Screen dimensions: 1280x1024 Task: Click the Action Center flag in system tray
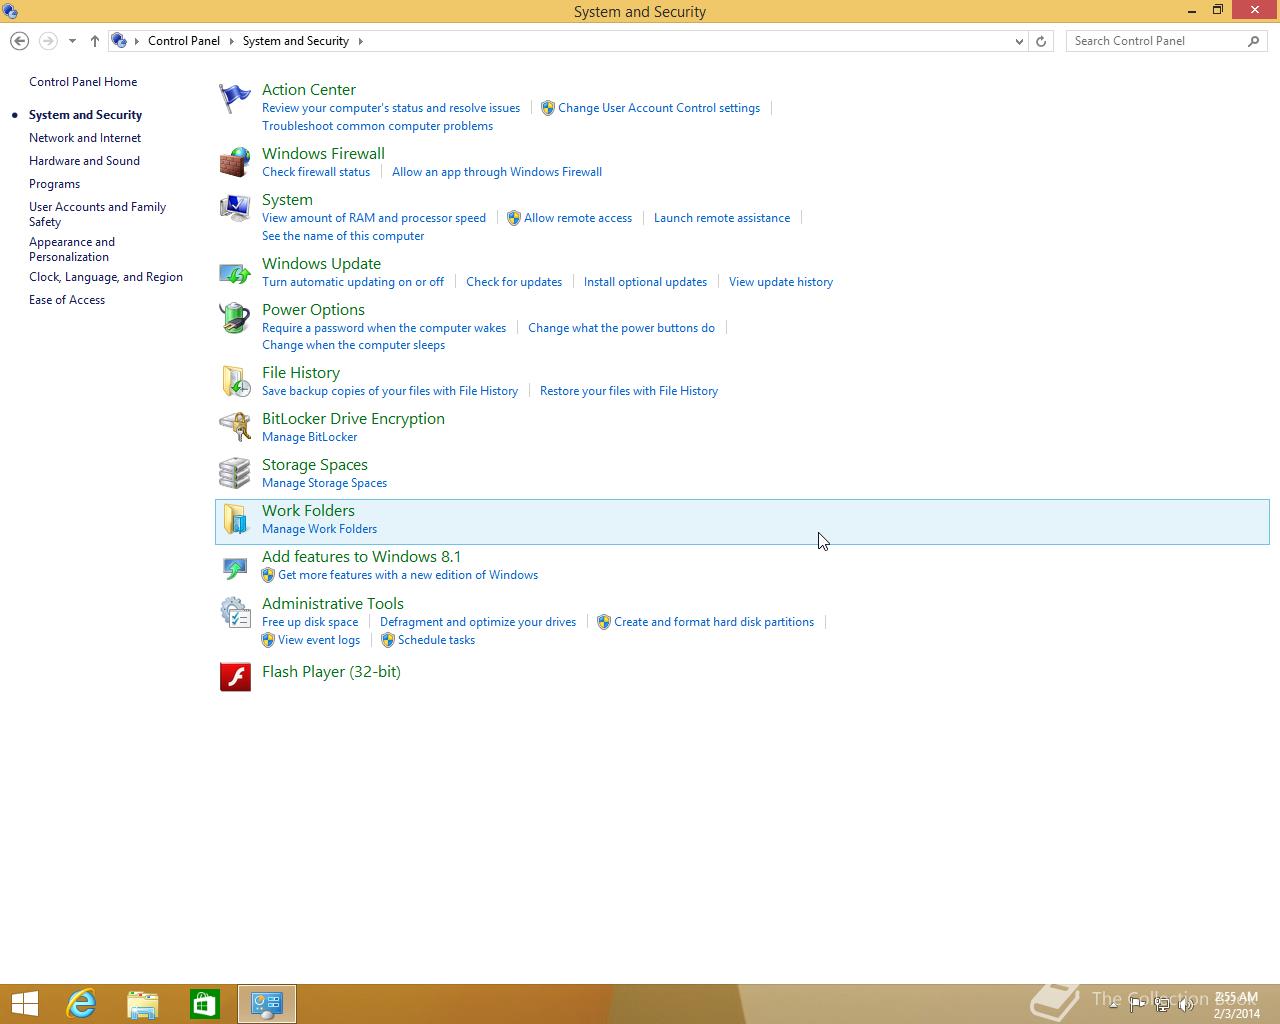click(1137, 1005)
